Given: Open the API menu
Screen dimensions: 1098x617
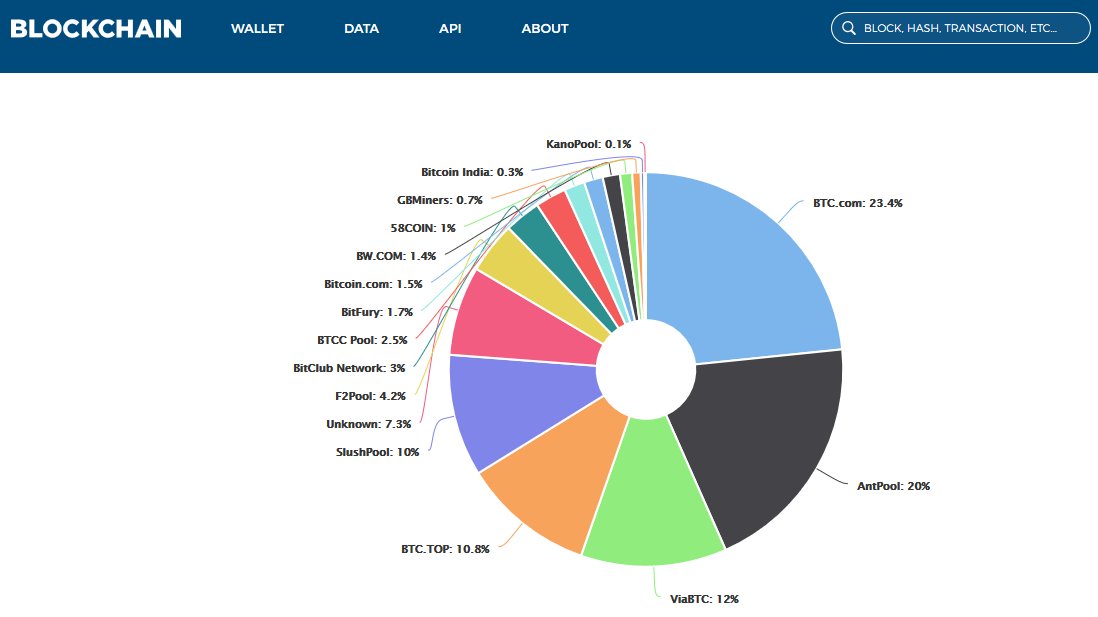Looking at the screenshot, I should coord(450,29).
